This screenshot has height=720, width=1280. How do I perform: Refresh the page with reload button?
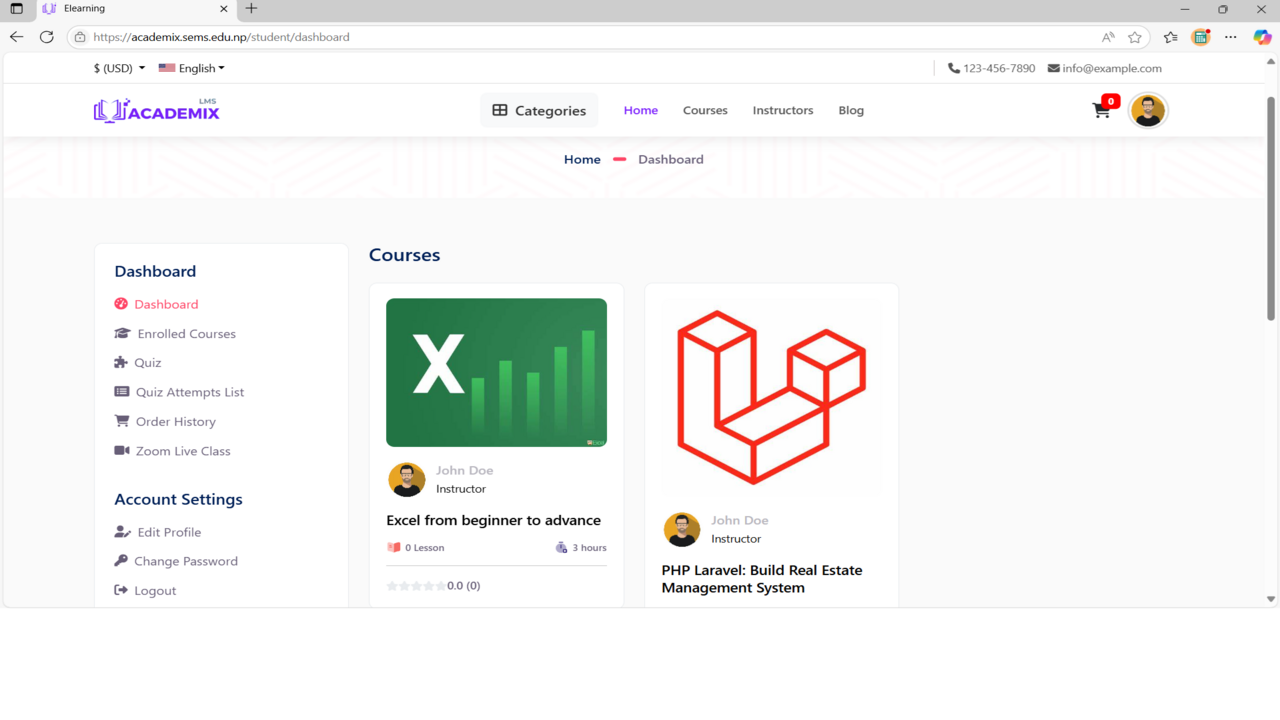pyautogui.click(x=46, y=37)
